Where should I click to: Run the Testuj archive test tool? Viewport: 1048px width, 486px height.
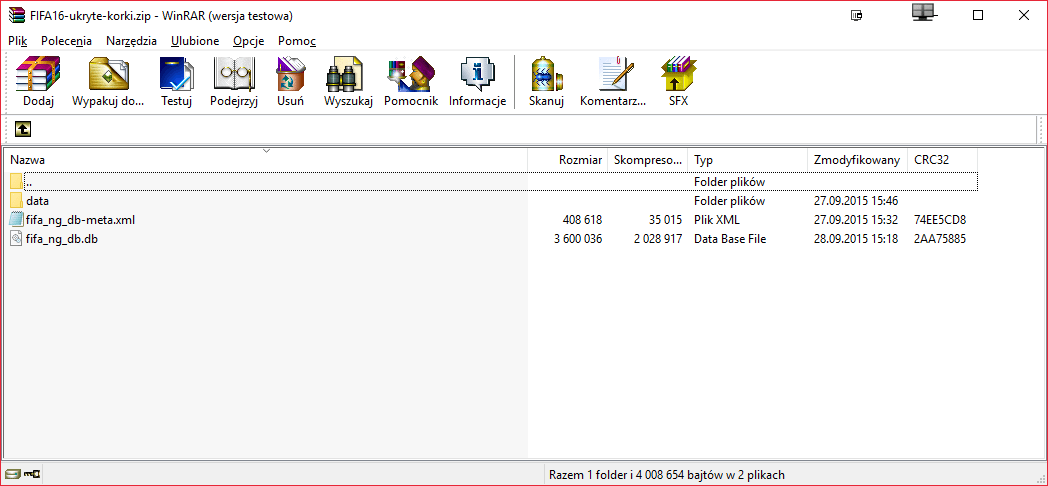click(177, 82)
